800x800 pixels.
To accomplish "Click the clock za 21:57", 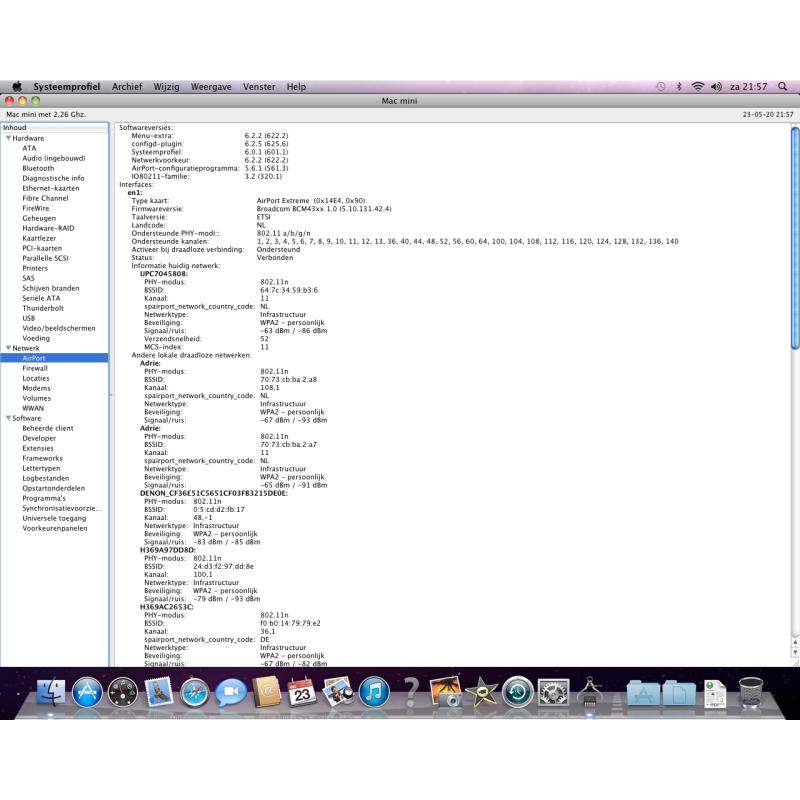I will click(x=748, y=87).
